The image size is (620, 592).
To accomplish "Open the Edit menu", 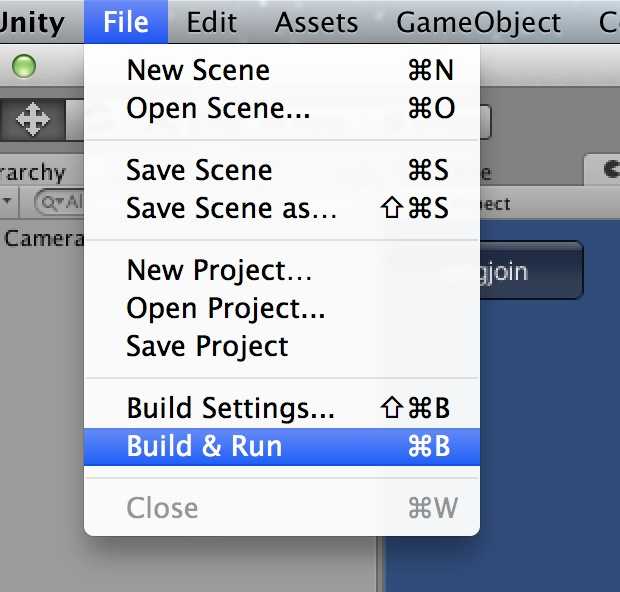I will [x=212, y=22].
